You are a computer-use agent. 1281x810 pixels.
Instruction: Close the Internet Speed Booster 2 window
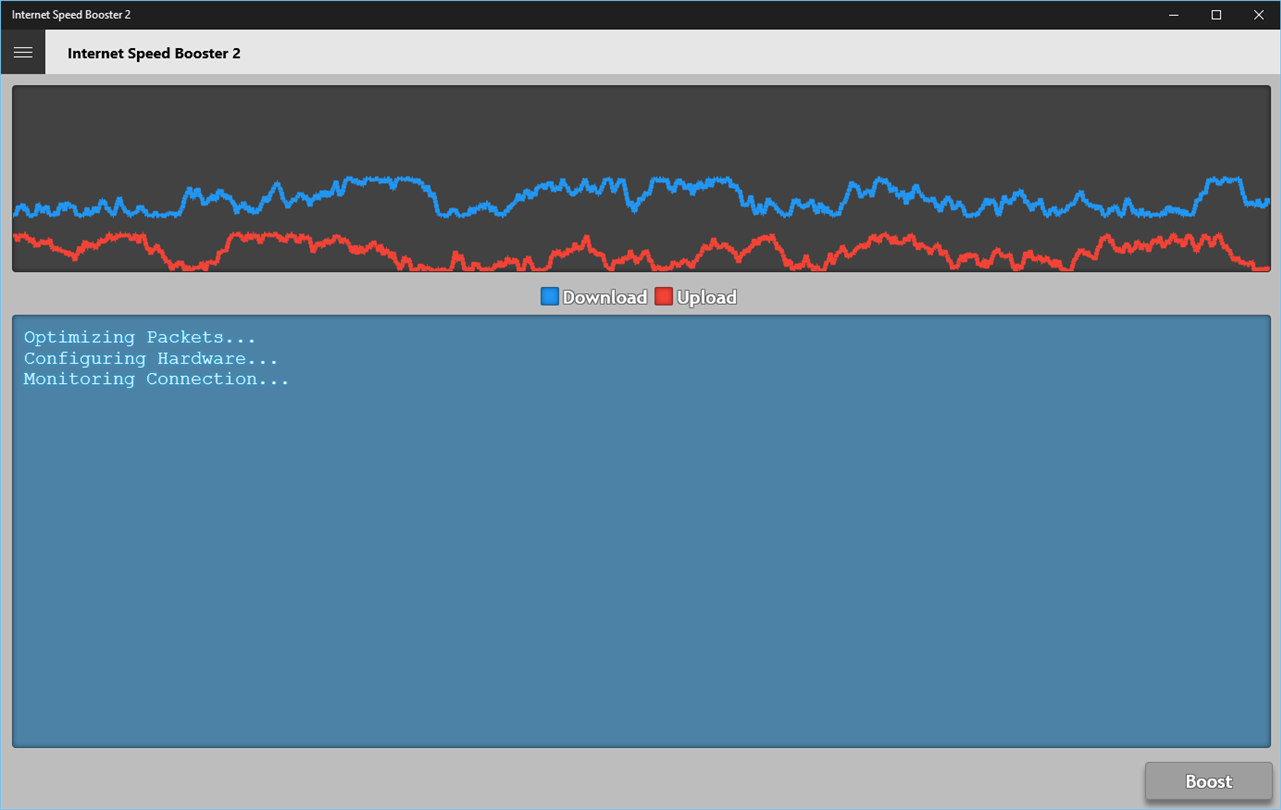[1259, 15]
